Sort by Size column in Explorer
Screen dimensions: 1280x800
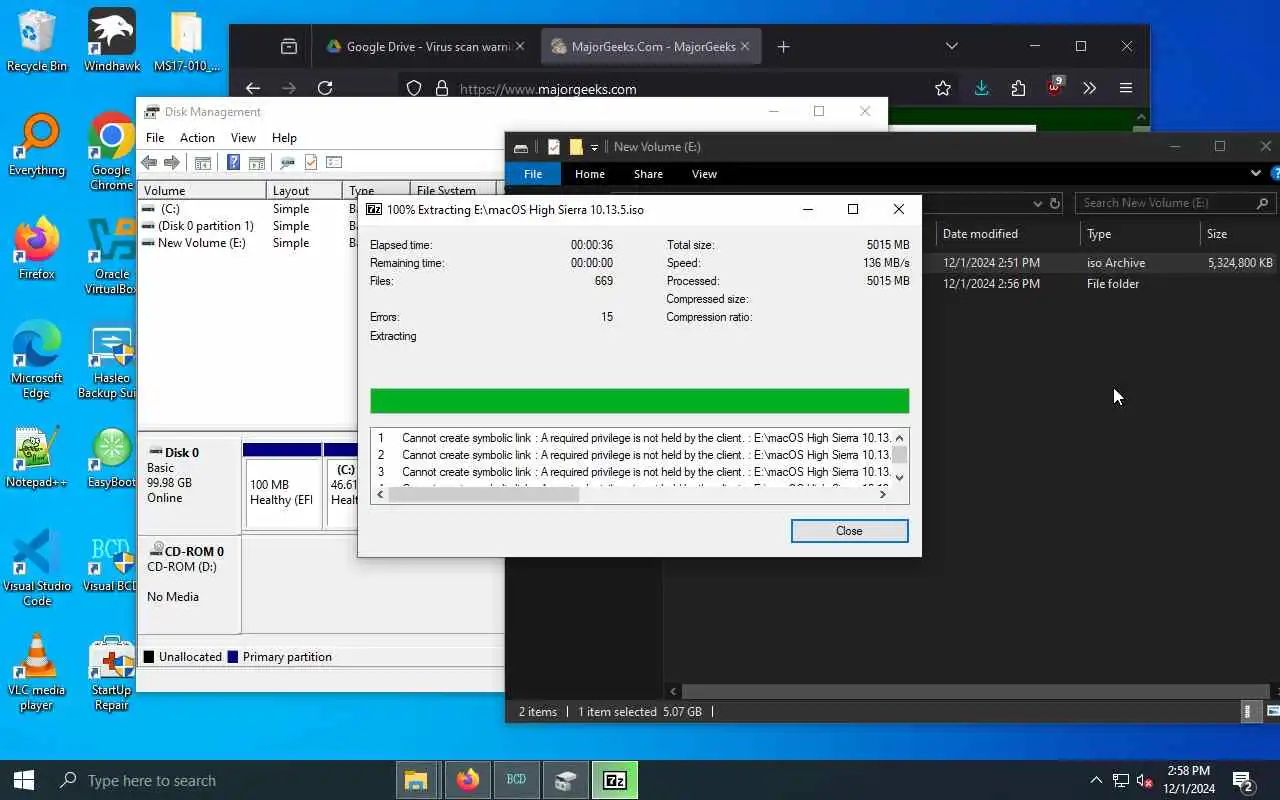pyautogui.click(x=1240, y=234)
